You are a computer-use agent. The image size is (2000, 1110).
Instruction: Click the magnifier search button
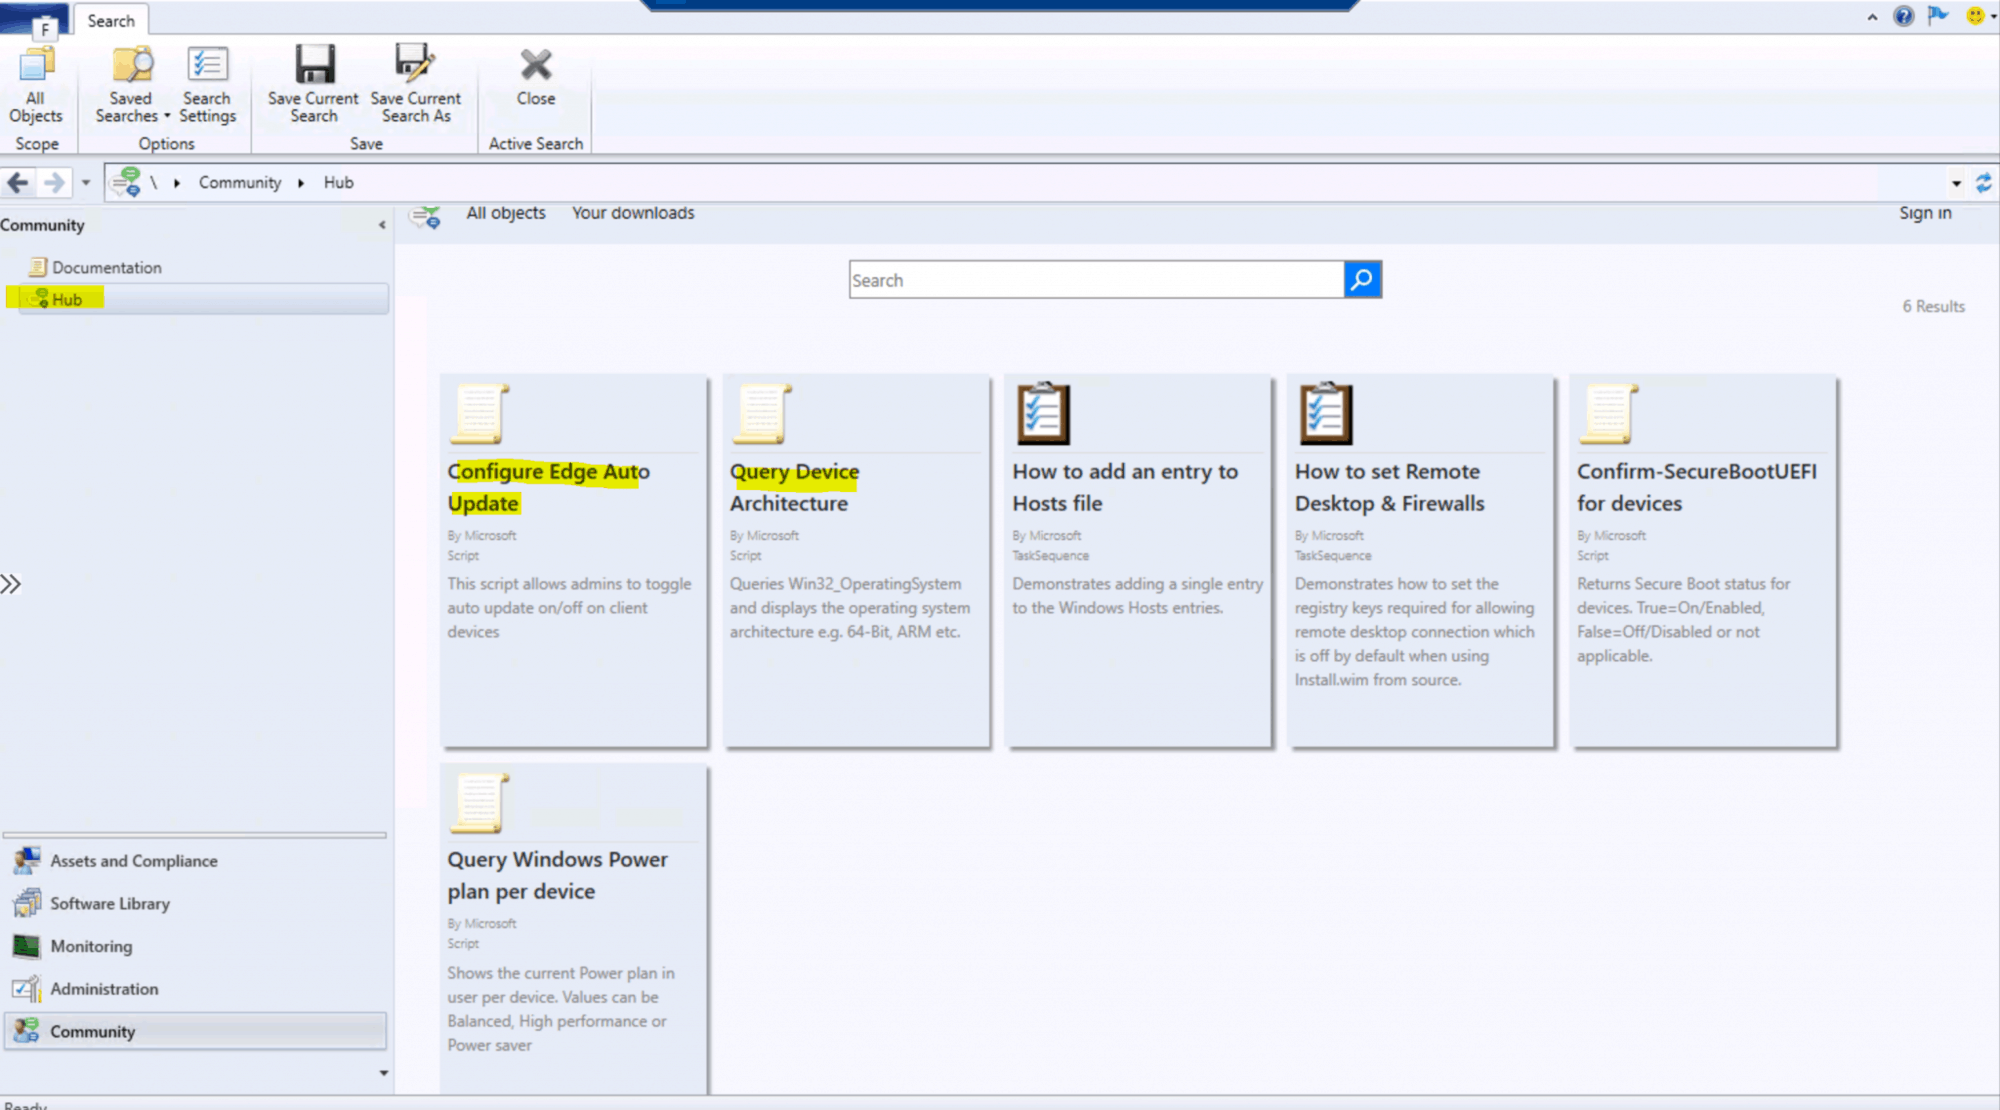(x=1362, y=280)
